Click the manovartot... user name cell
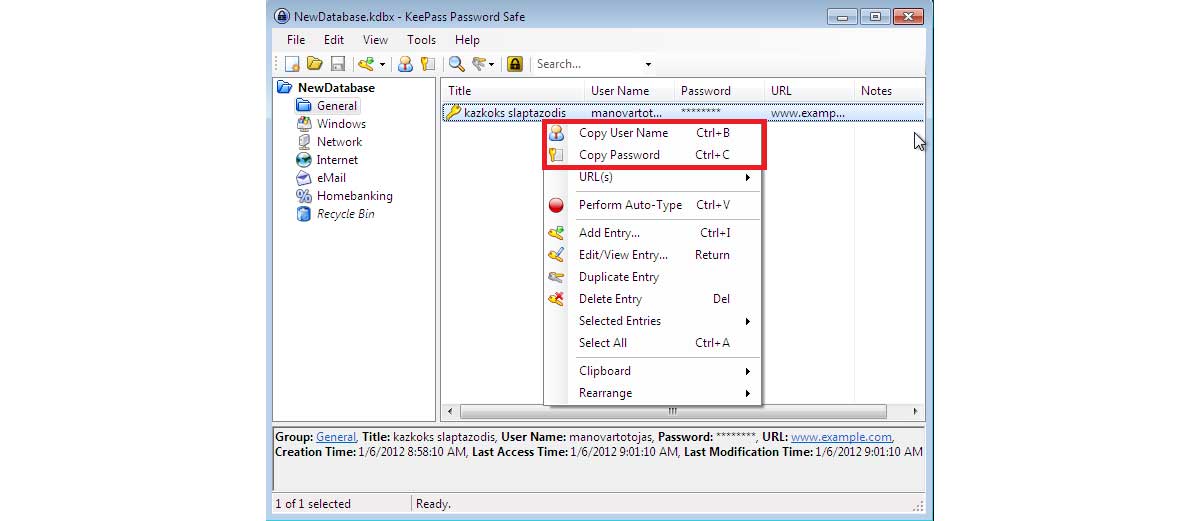The image size is (1200, 521). [627, 113]
